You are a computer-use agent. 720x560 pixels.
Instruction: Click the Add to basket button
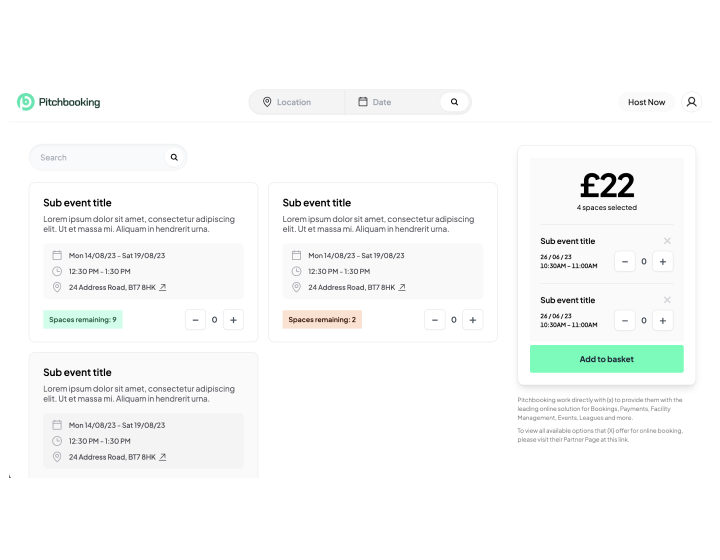607,359
